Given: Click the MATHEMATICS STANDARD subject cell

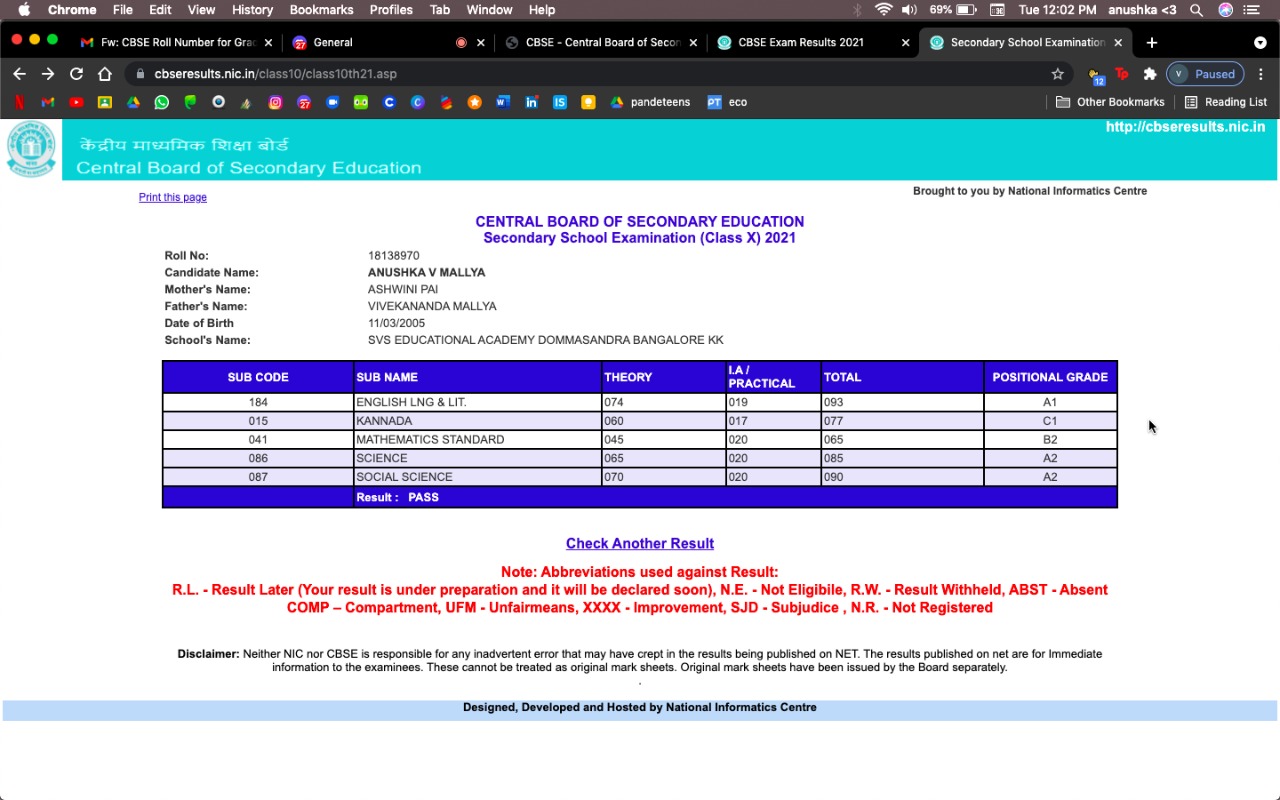Looking at the screenshot, I should click(477, 440).
